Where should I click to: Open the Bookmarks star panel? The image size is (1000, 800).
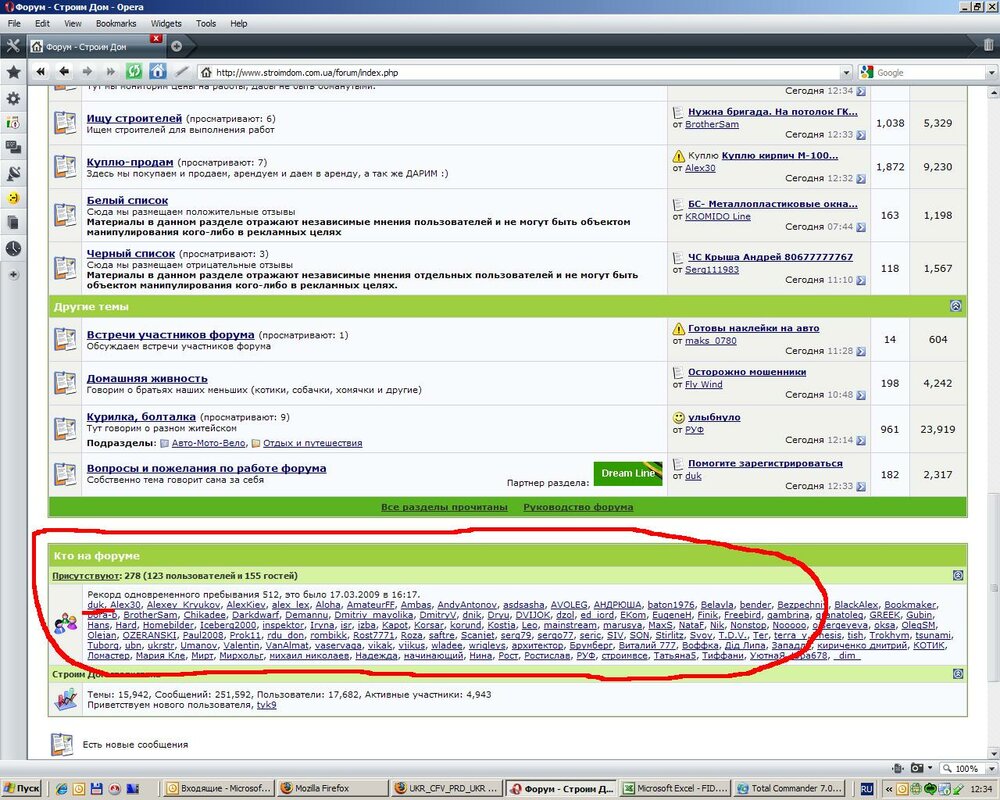click(13, 72)
